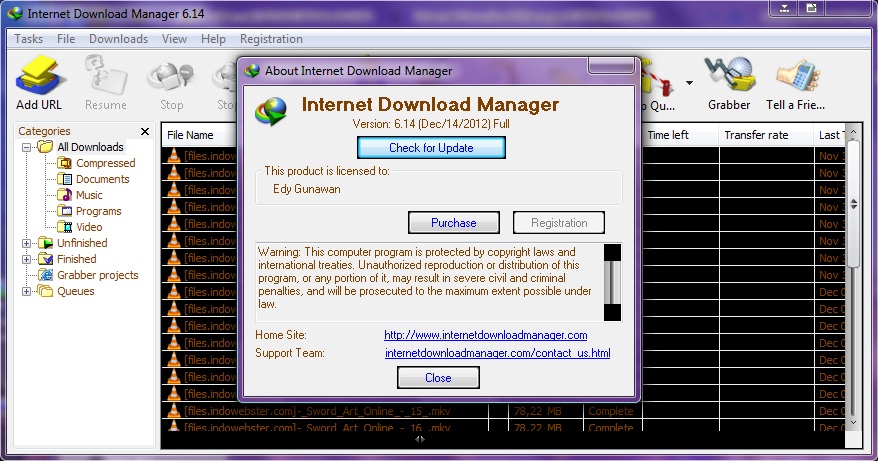
Task: Select the Finished category
Action: tap(77, 259)
